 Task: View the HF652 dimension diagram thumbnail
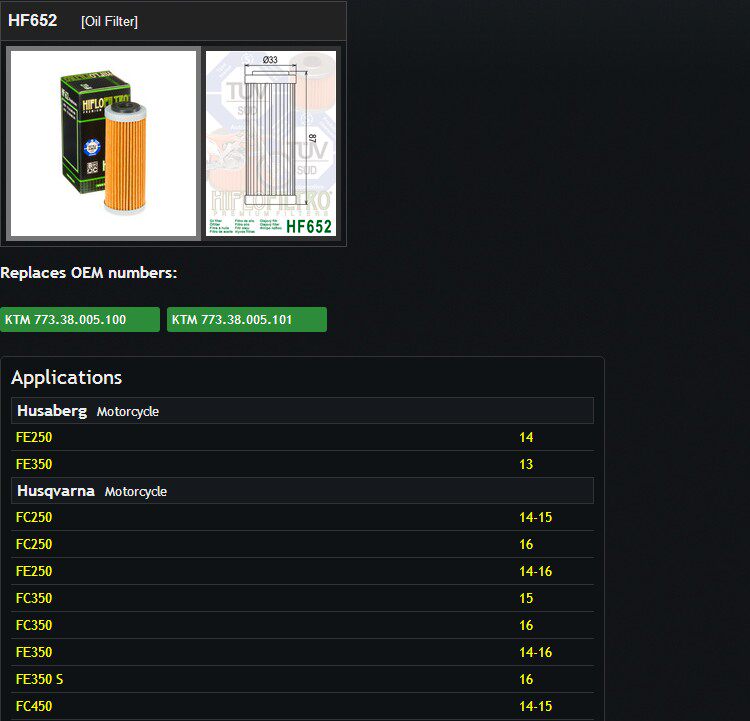tap(271, 144)
